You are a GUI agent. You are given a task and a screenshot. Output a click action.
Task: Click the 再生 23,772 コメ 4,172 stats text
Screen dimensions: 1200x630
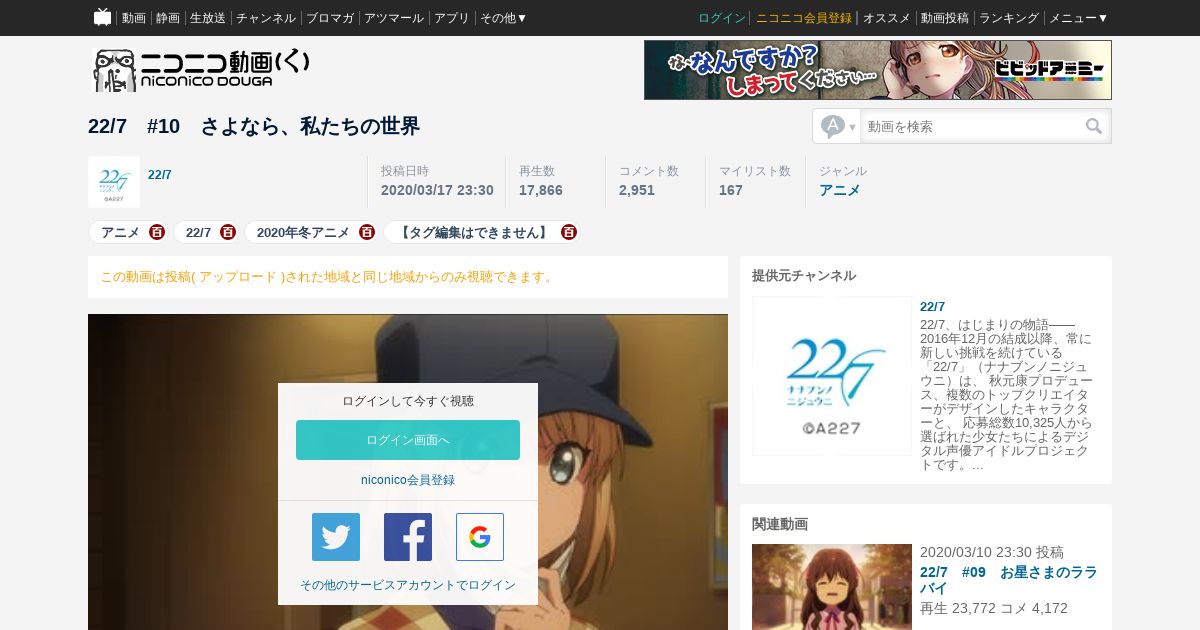994,608
